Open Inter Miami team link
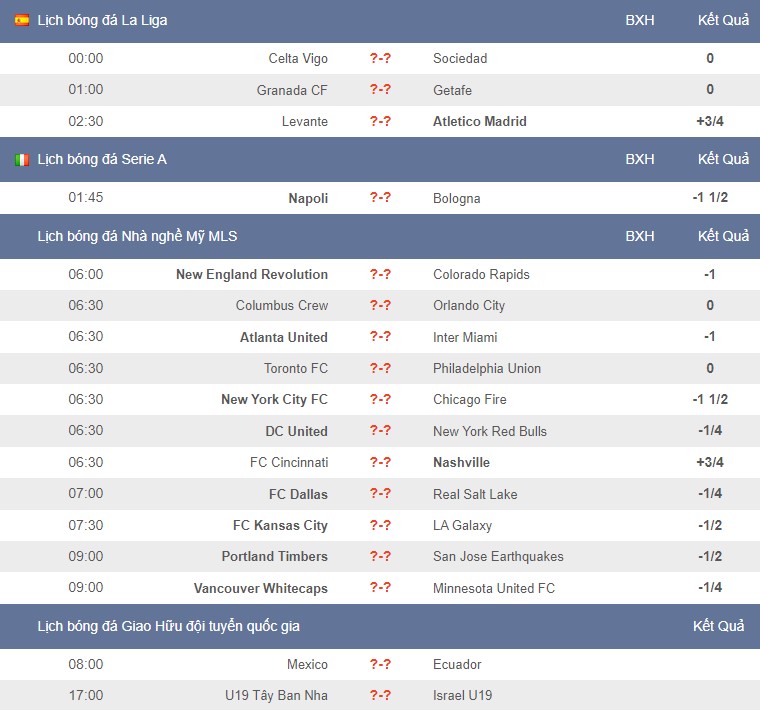Image resolution: width=760 pixels, height=710 pixels. point(465,337)
